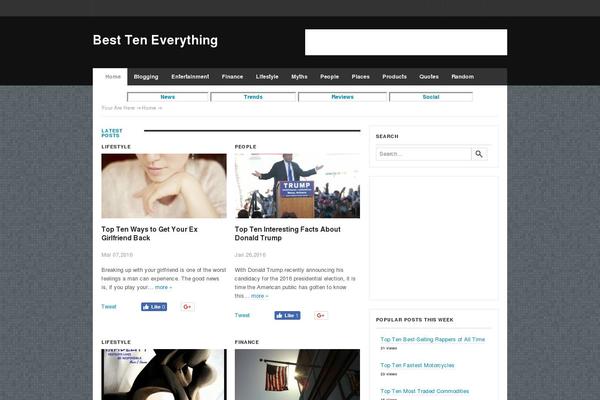Click Home link in the breadcrumb
The width and height of the screenshot is (600, 400).
[149, 108]
